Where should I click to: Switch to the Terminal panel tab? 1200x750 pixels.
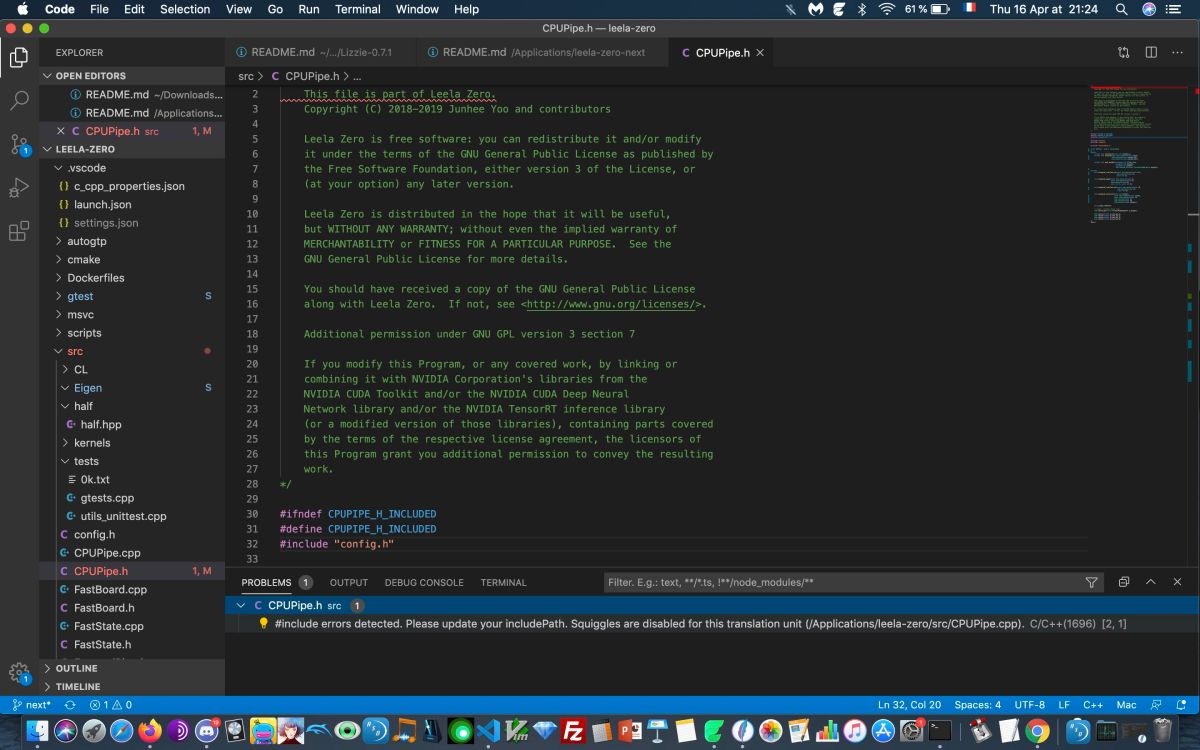[x=503, y=582]
